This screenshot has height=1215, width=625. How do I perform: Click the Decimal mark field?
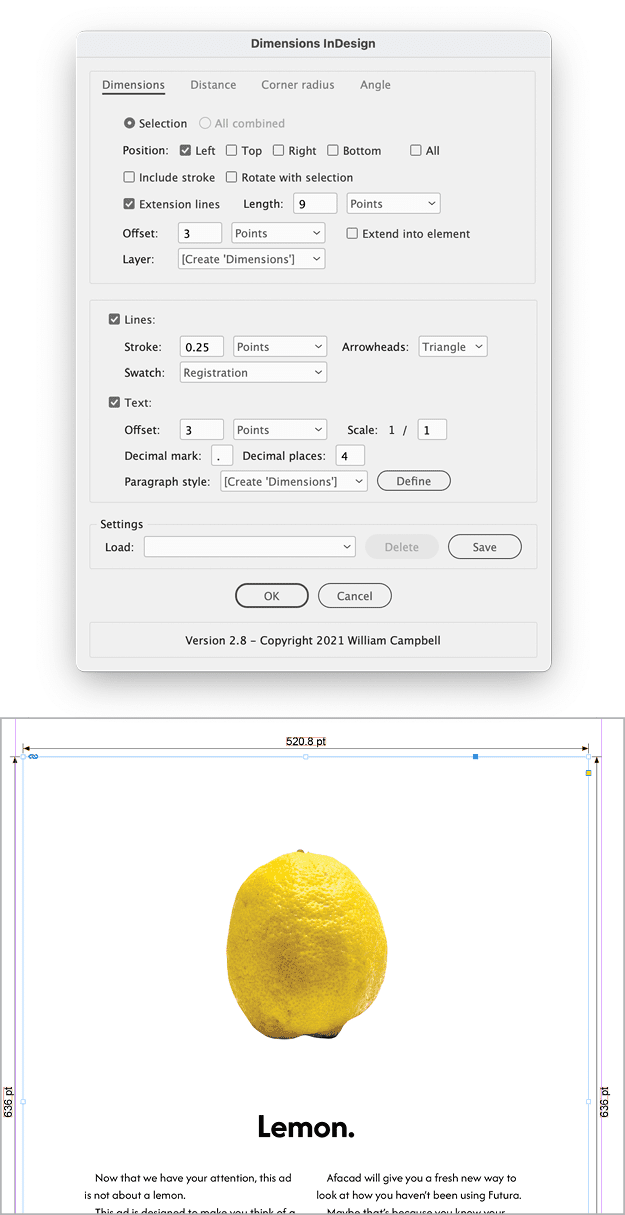222,456
